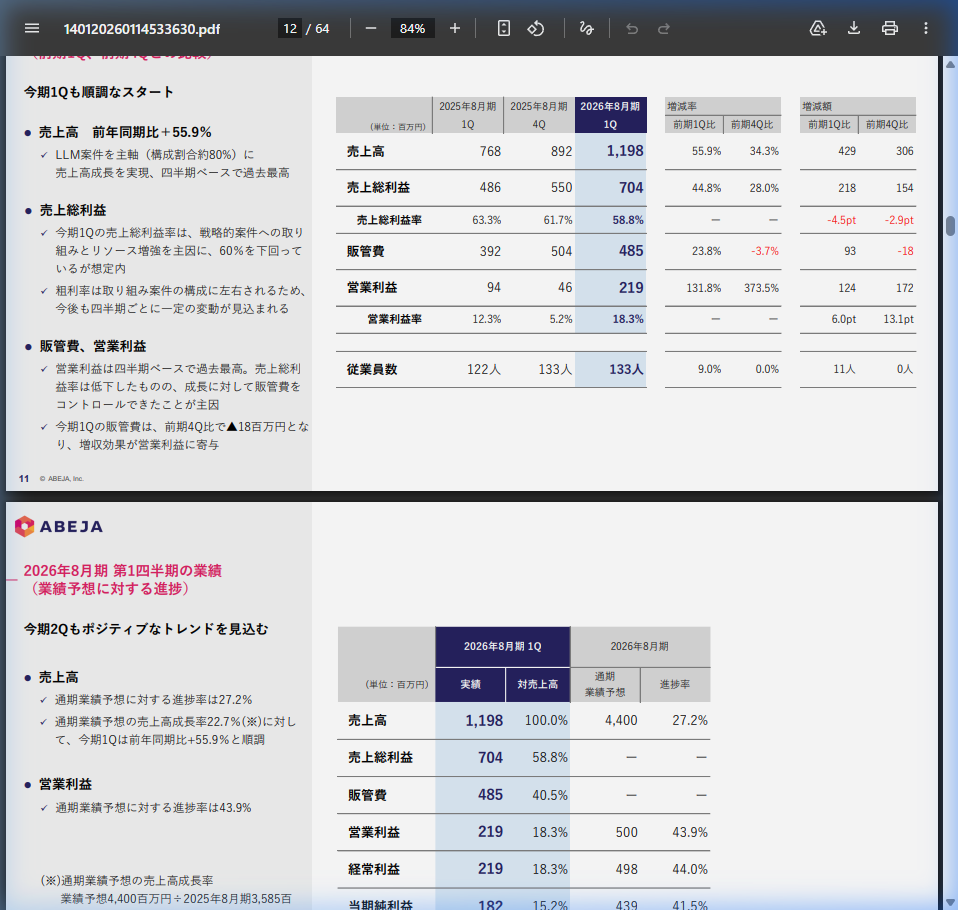
Task: Click the ABEJA logo on the slide
Action: [59, 526]
